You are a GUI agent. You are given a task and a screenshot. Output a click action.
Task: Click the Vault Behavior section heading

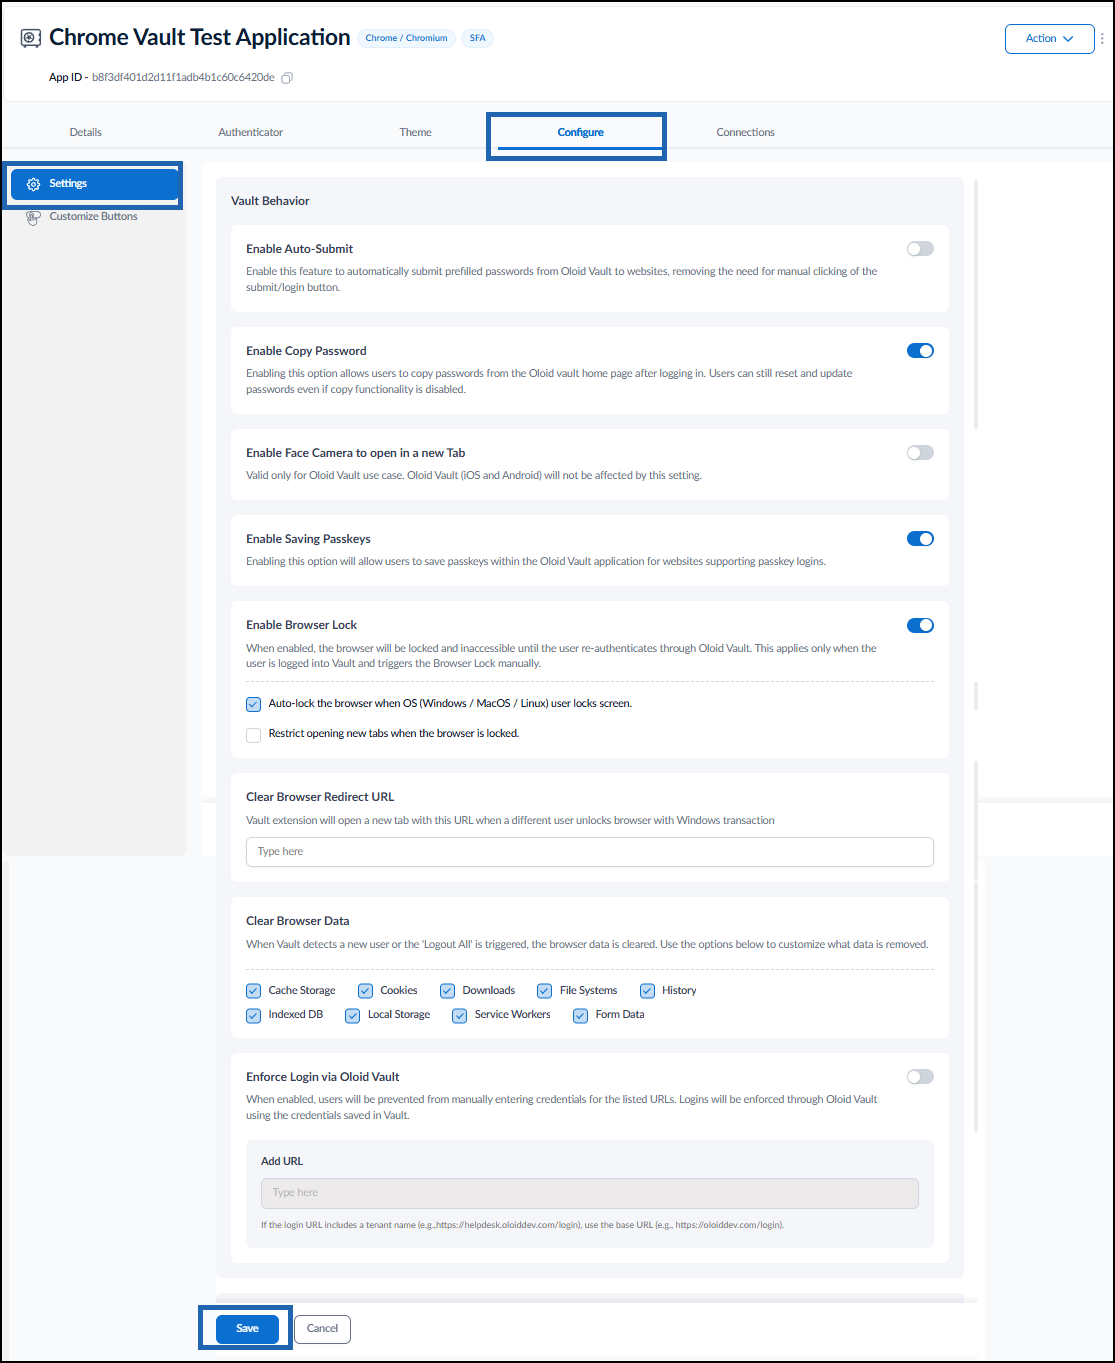click(x=270, y=201)
